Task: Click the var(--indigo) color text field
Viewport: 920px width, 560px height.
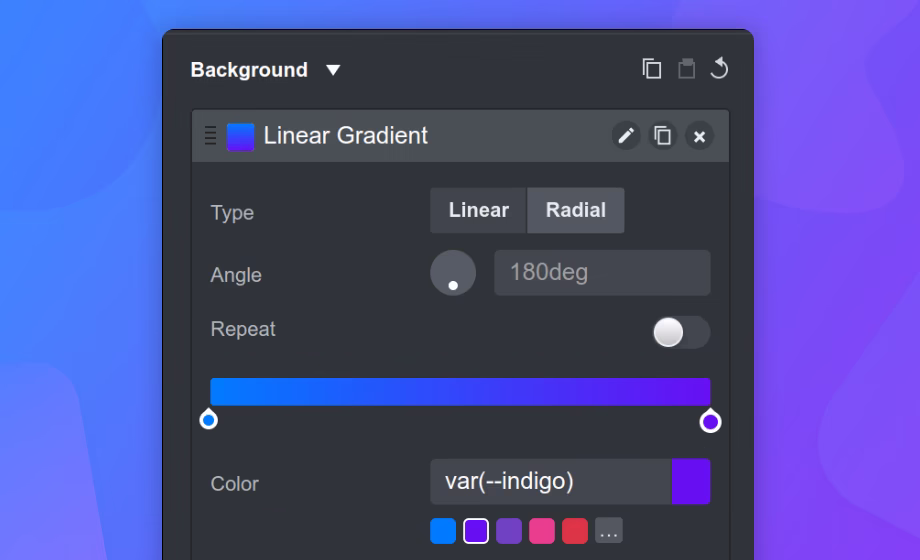Action: (x=550, y=482)
